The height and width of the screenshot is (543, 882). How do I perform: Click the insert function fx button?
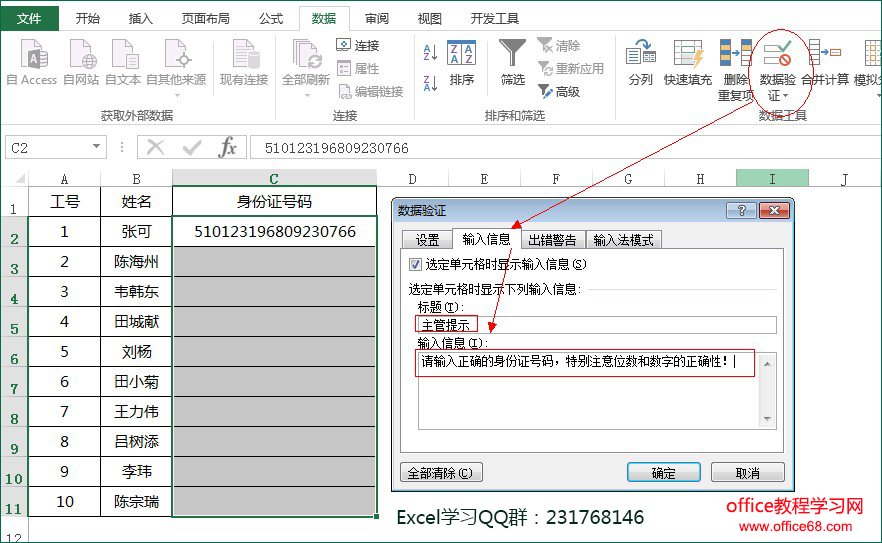(228, 147)
